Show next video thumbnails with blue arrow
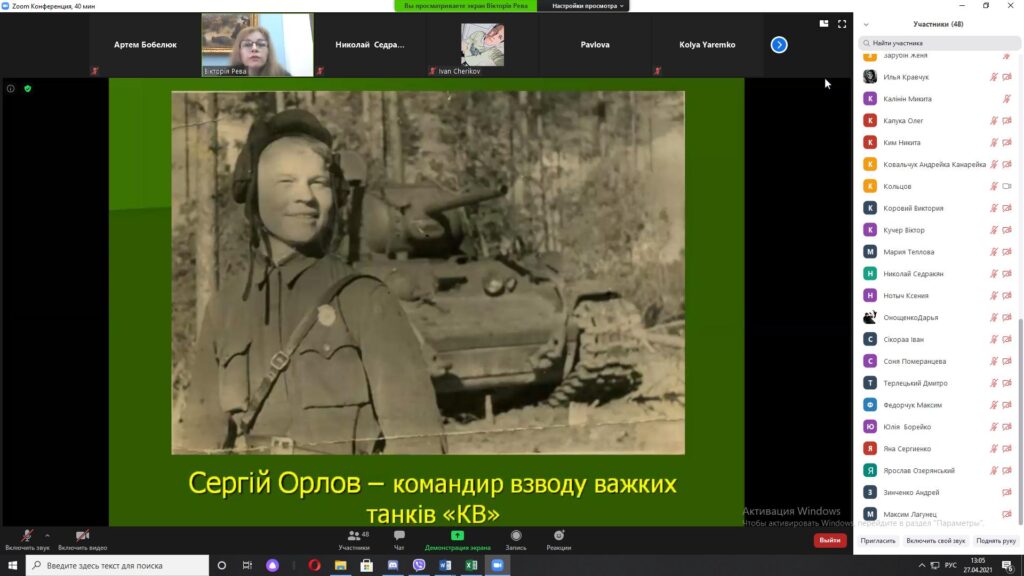1024x576 pixels. (x=778, y=44)
